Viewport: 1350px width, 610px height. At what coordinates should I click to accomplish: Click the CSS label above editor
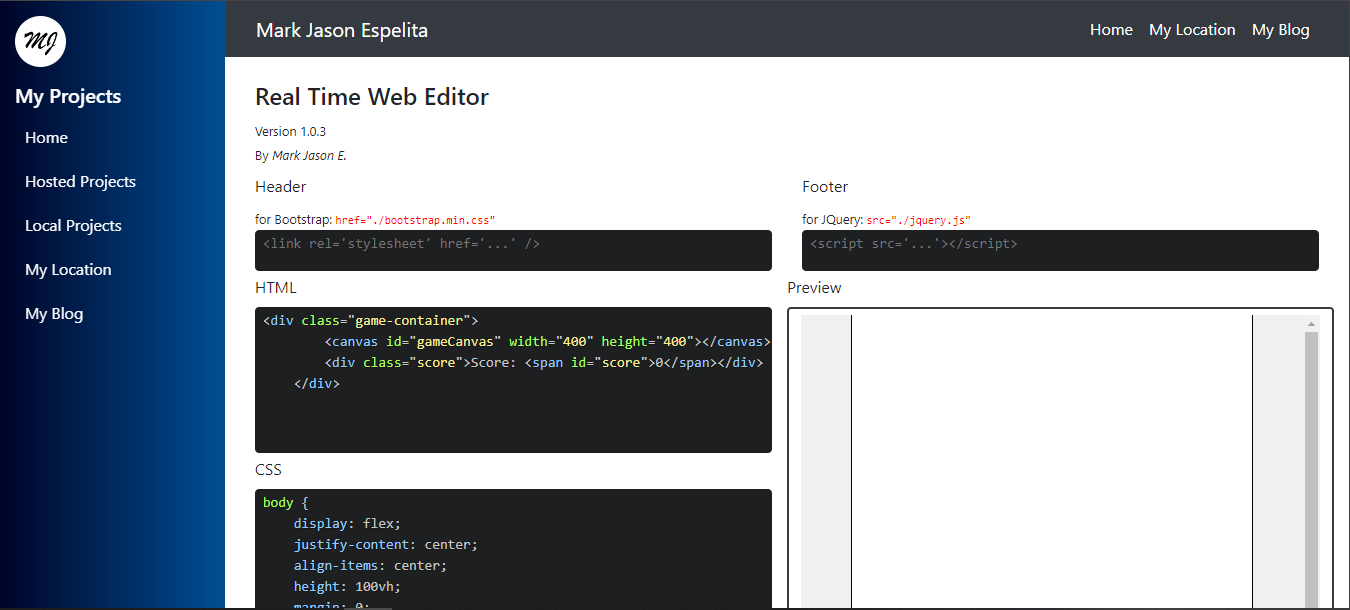(268, 470)
